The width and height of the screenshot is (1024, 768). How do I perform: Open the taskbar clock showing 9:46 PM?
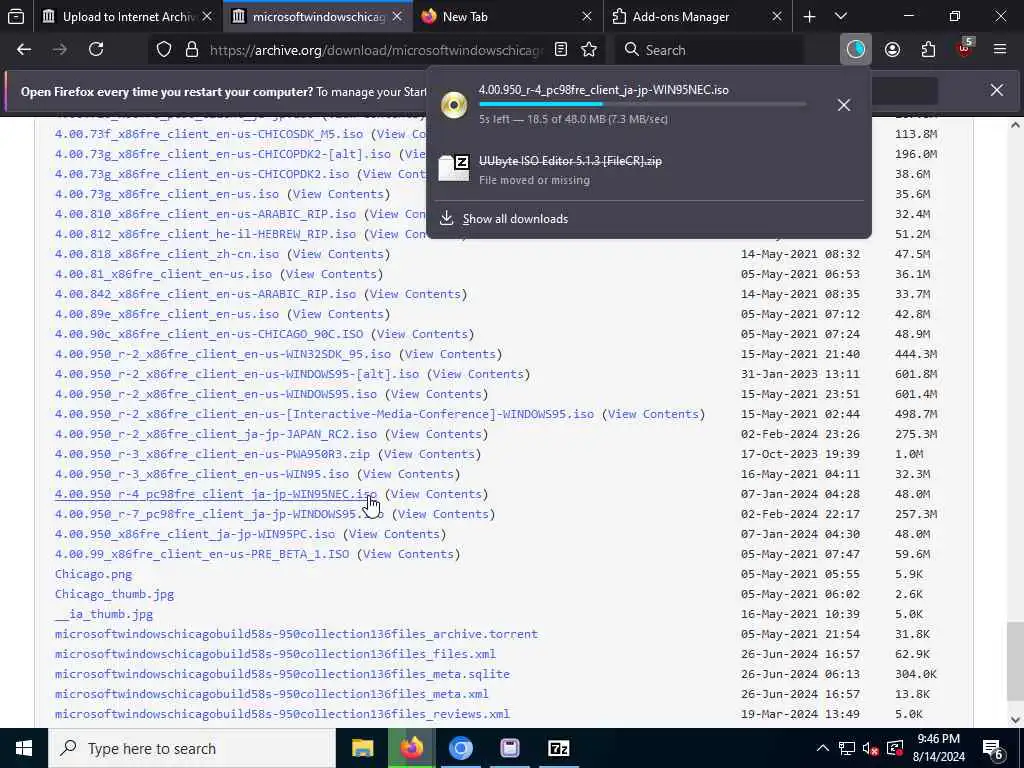(940, 748)
